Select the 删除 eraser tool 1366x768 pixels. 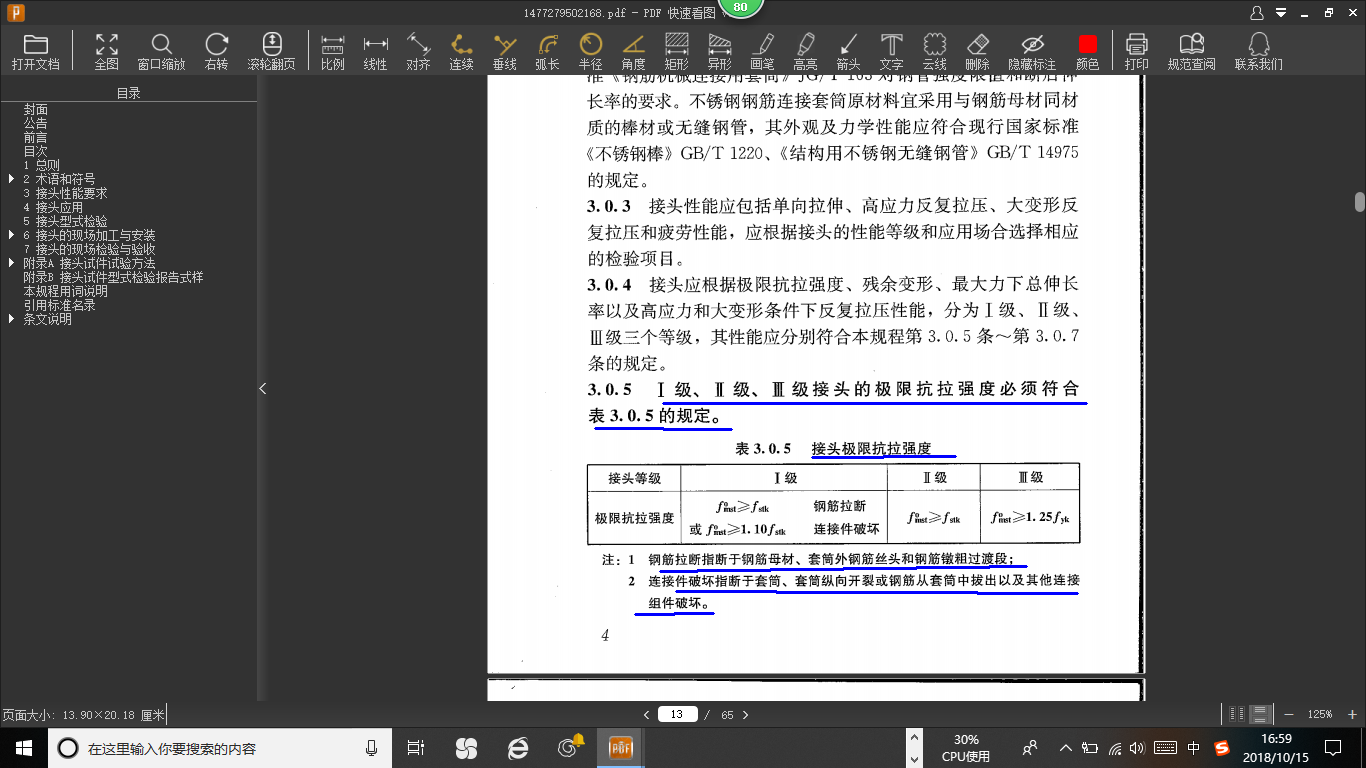pyautogui.click(x=978, y=52)
